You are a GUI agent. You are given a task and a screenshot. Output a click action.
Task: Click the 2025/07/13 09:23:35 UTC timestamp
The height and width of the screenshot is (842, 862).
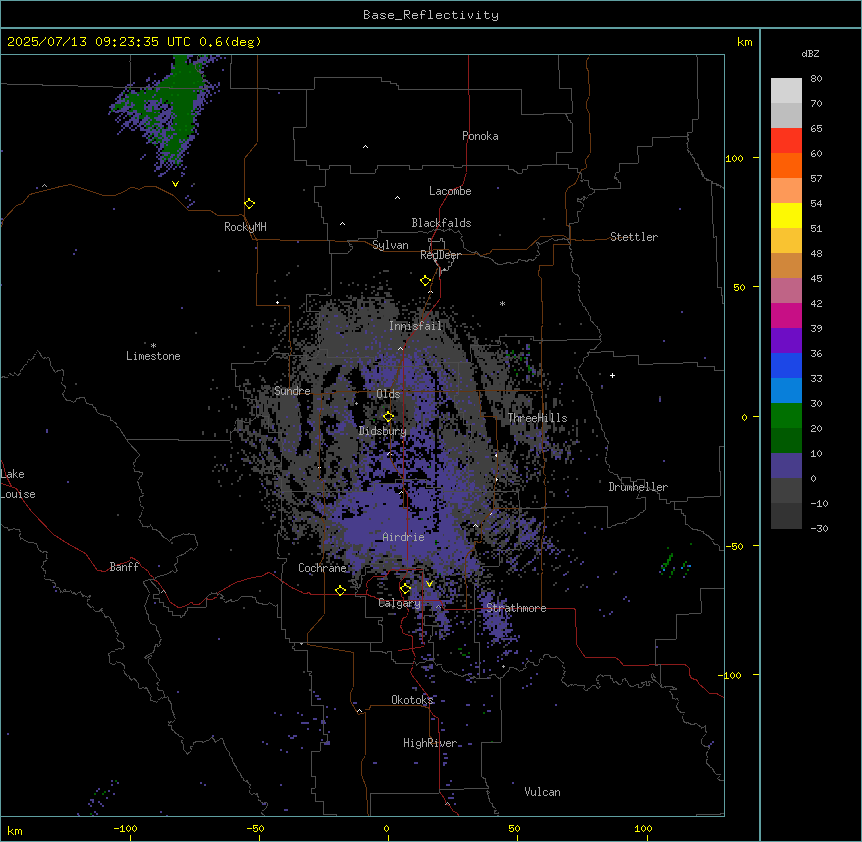pos(99,42)
